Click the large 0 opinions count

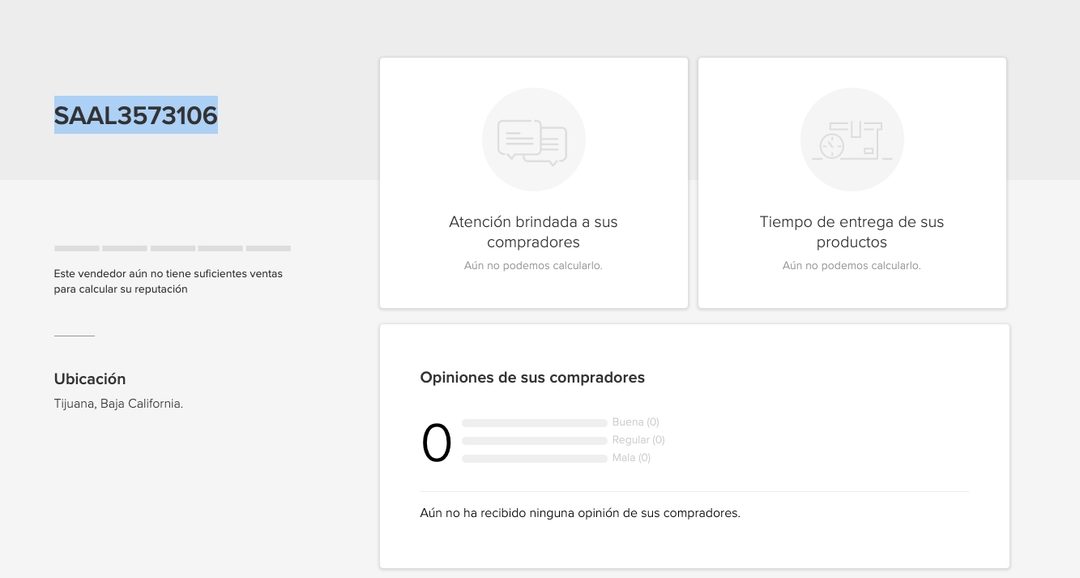click(436, 443)
